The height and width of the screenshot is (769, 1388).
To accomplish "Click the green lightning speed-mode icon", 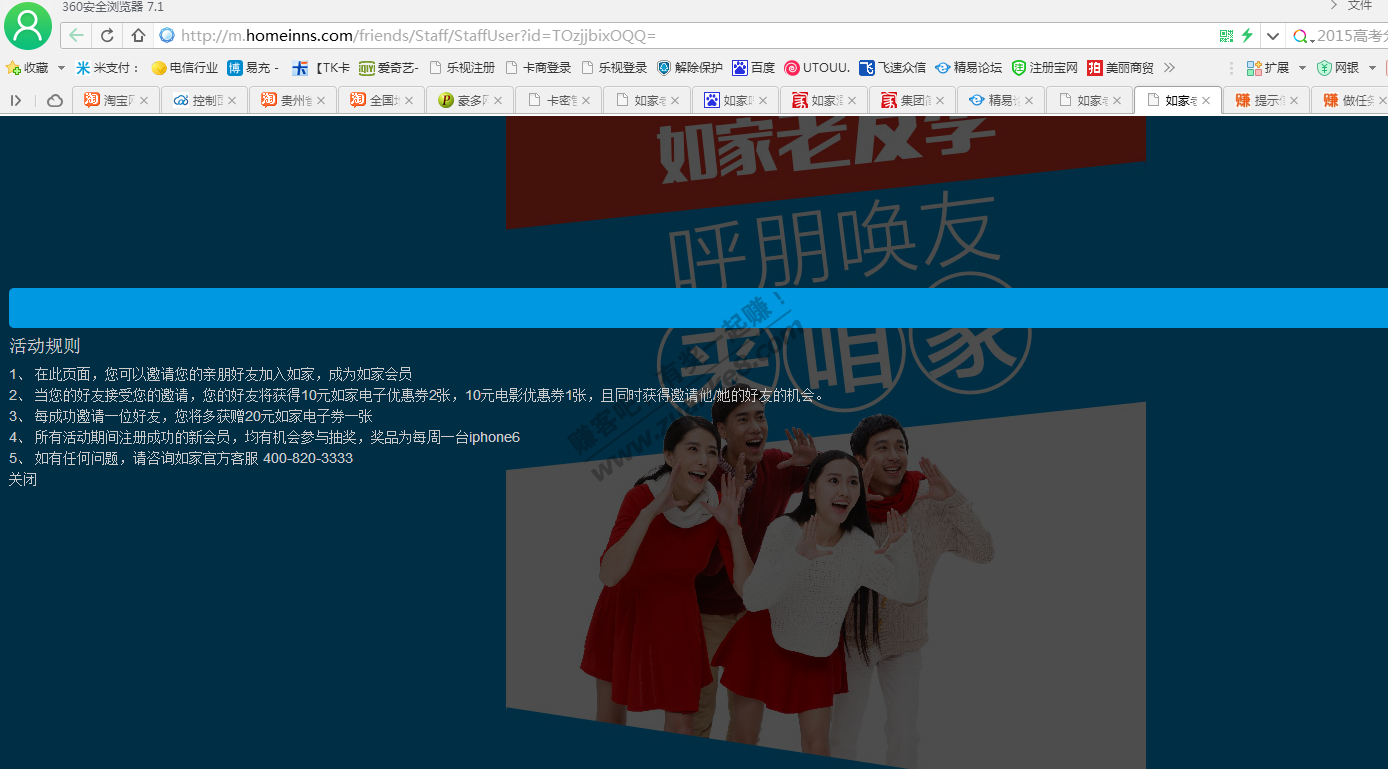I will [1247, 35].
